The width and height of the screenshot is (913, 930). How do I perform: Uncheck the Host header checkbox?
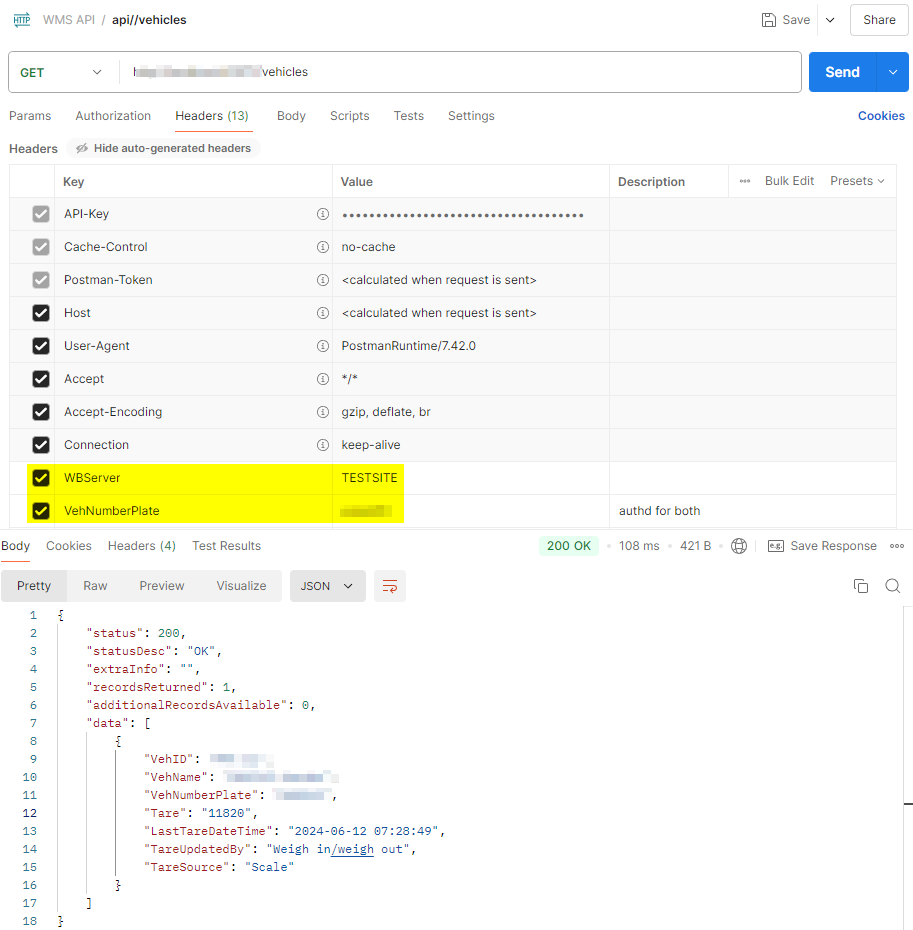(41, 313)
